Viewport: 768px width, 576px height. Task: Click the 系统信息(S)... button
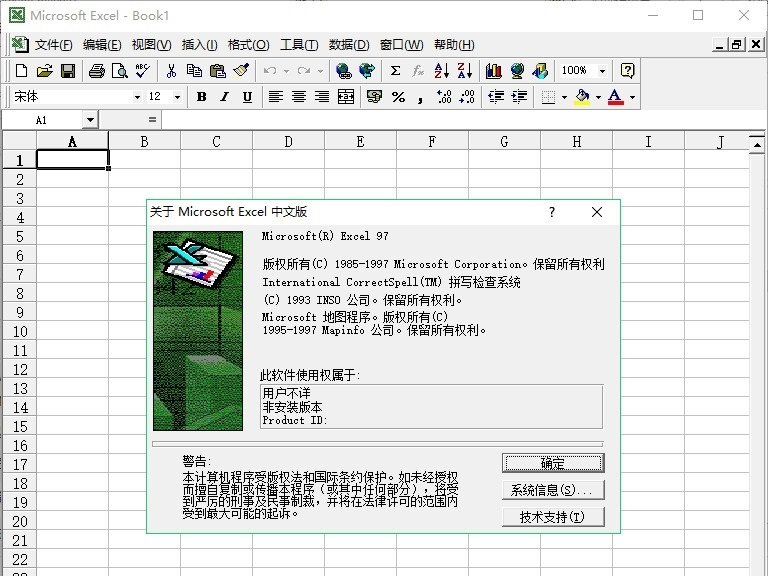point(553,490)
